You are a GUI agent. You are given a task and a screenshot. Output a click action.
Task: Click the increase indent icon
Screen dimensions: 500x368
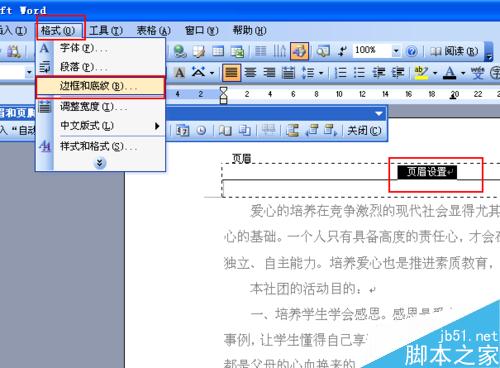coord(397,72)
